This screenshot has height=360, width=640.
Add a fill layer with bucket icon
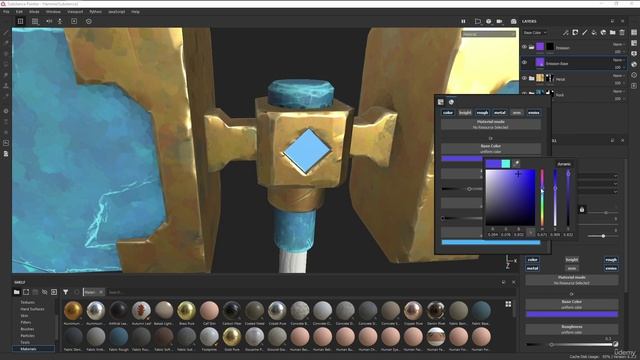coord(594,33)
